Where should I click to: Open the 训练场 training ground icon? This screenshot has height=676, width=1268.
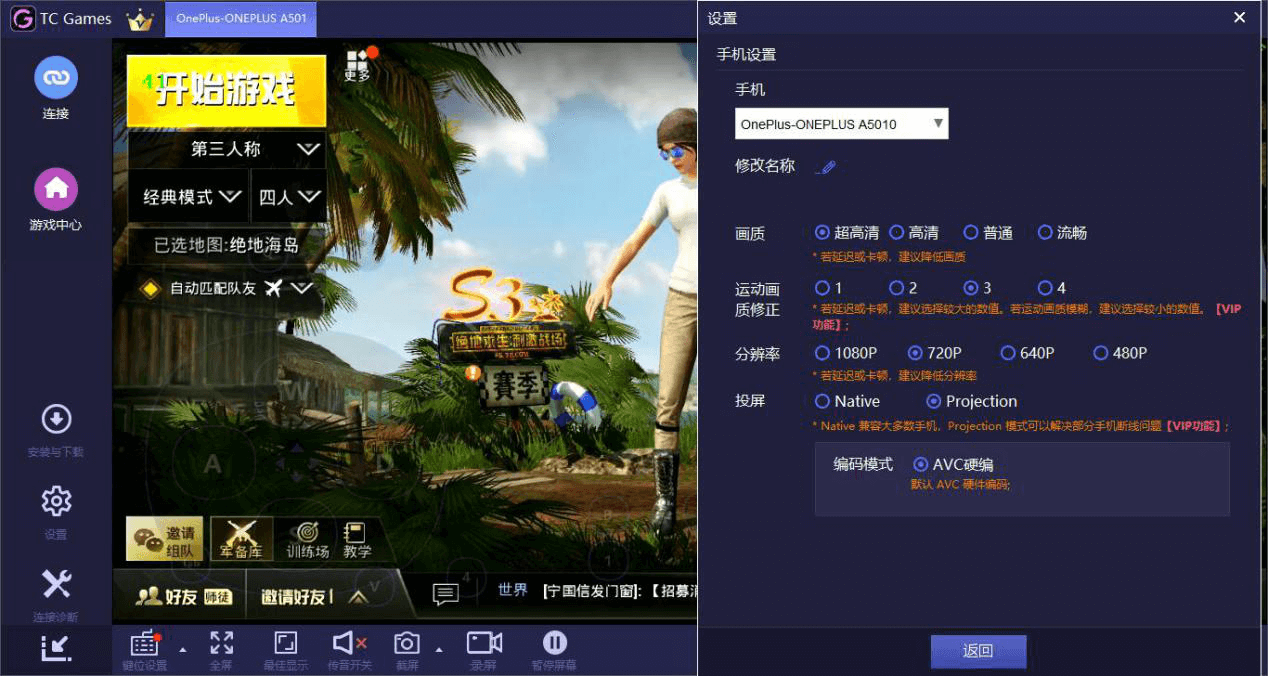pos(308,540)
